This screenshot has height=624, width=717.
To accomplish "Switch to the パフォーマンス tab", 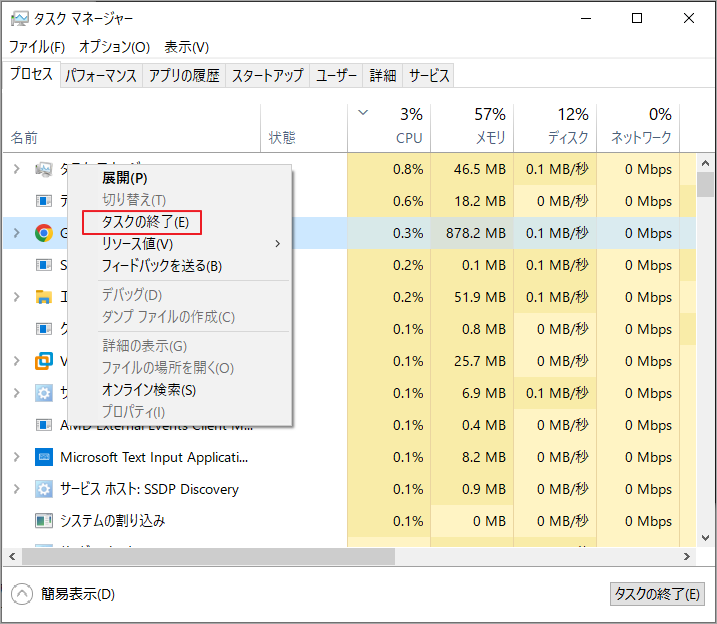I will tap(101, 76).
